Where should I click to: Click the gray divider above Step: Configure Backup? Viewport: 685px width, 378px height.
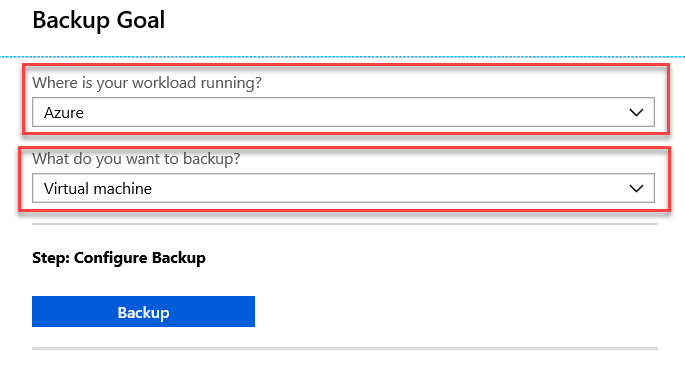click(x=345, y=224)
